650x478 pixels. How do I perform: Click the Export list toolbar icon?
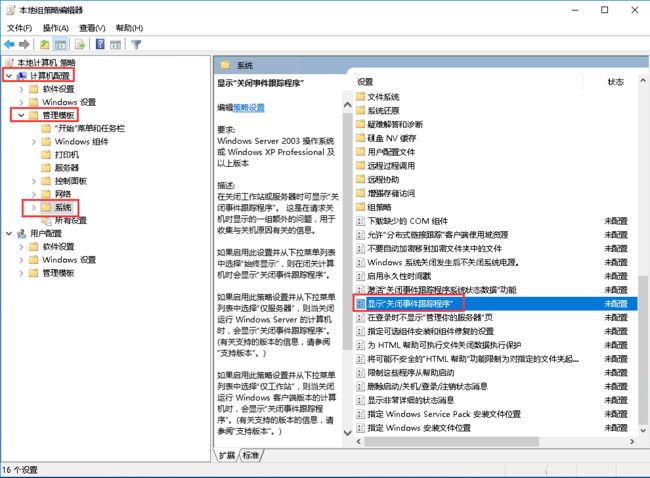coord(80,44)
